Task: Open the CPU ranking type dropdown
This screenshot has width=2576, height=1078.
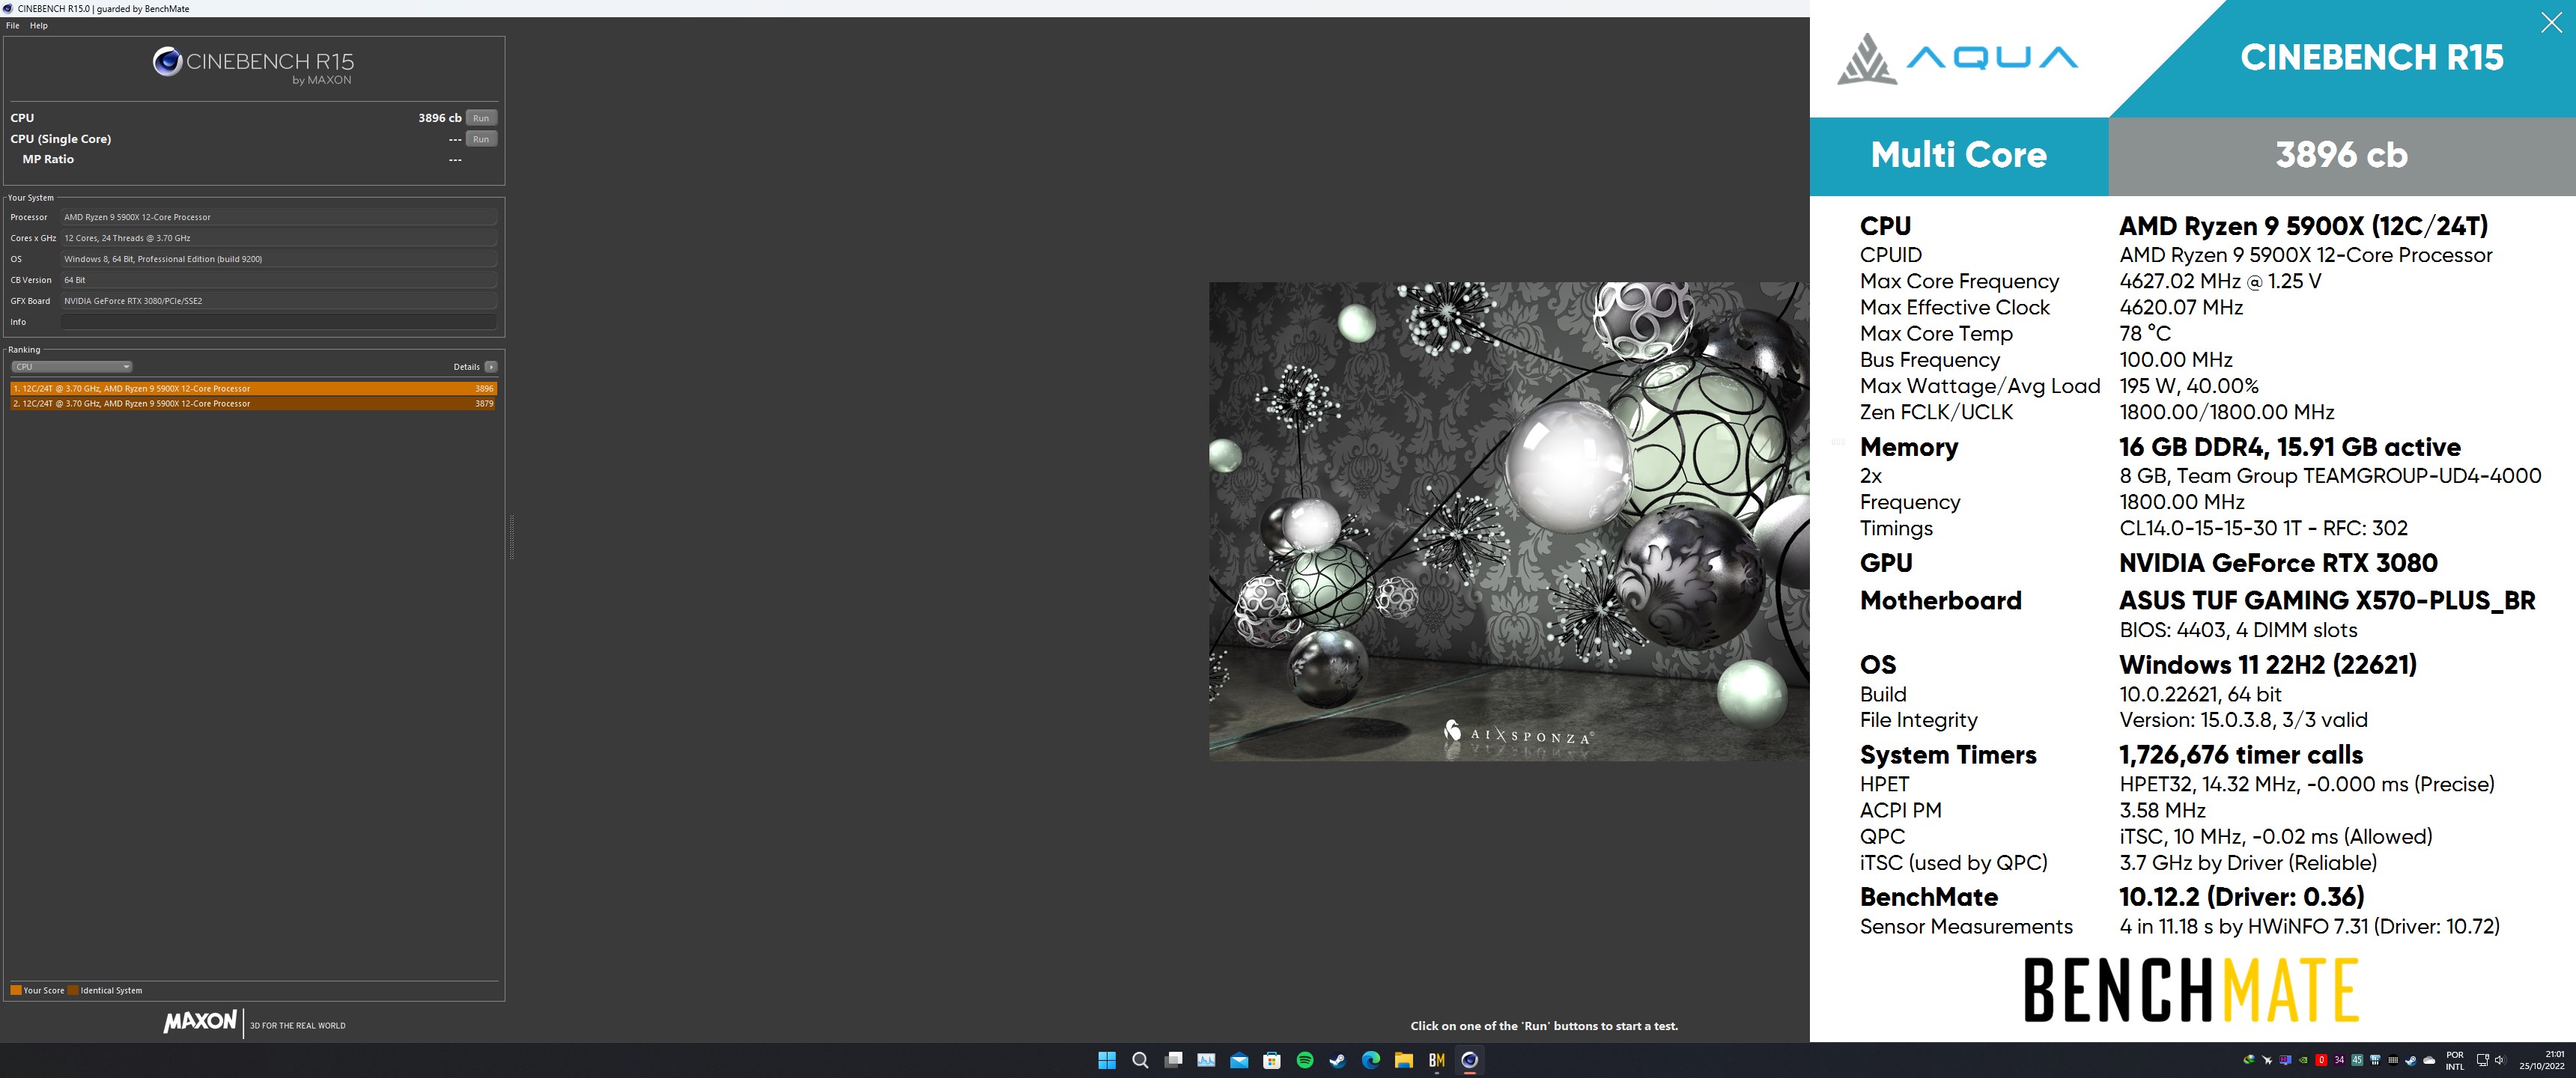Action: (72, 367)
